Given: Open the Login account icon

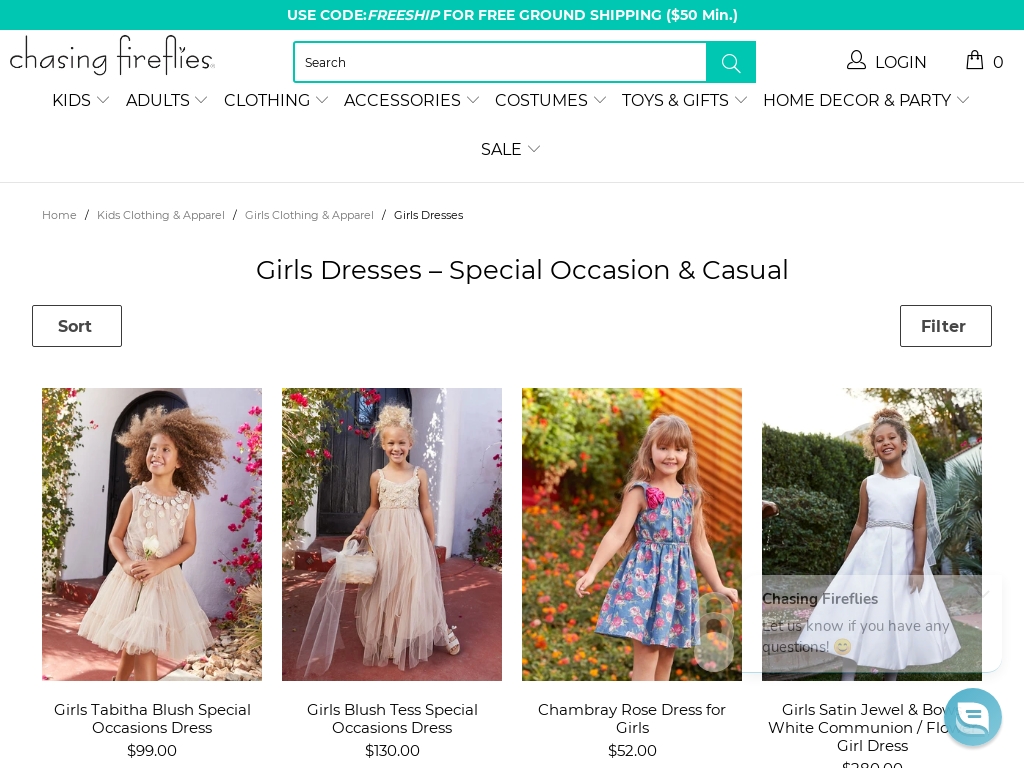Looking at the screenshot, I should [x=856, y=60].
